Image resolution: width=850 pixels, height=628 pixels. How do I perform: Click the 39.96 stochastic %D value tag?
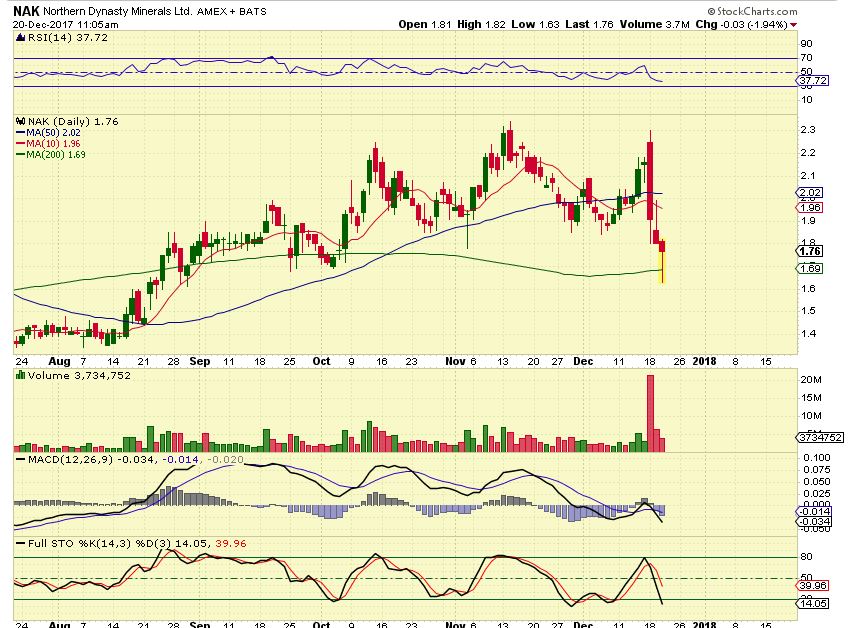point(813,586)
